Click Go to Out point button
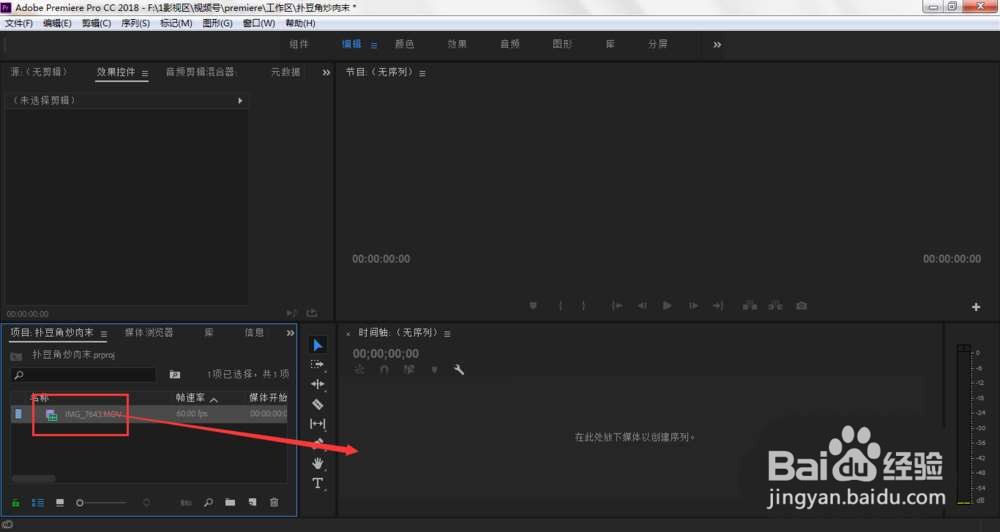The width and height of the screenshot is (1000, 532). [718, 306]
